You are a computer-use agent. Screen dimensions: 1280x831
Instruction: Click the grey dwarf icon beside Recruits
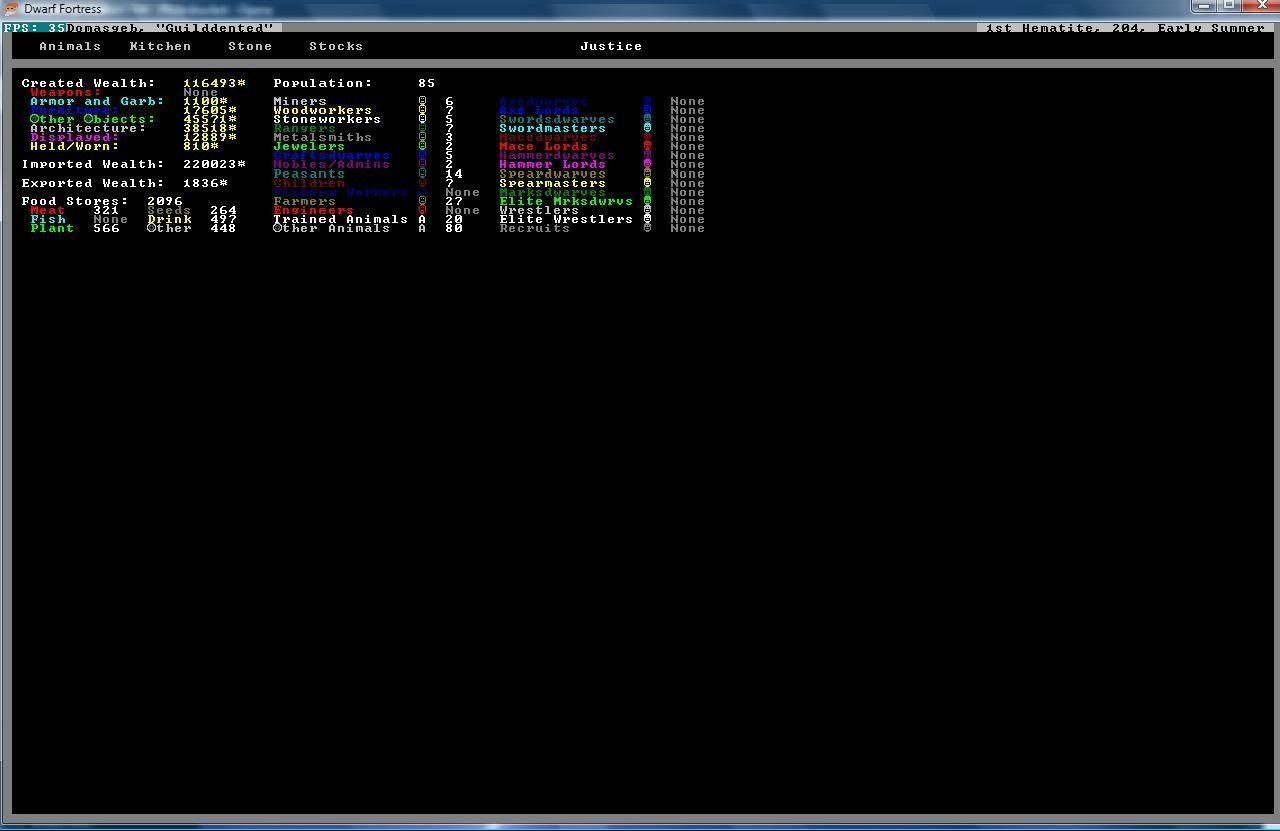[647, 228]
